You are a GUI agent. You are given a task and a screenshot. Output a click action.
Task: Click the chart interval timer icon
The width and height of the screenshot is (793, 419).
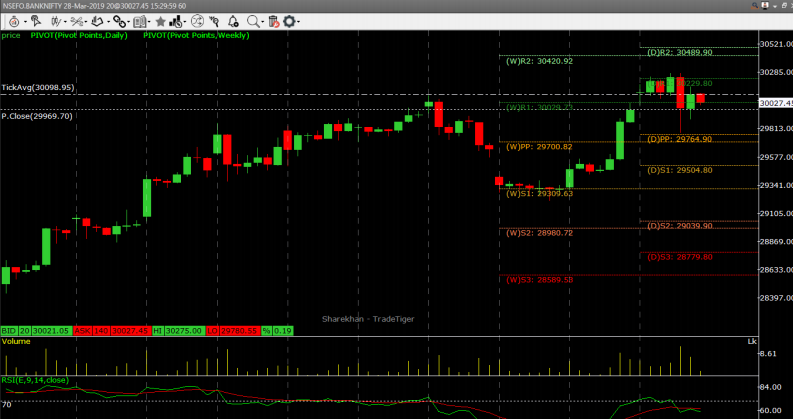(x=14, y=22)
